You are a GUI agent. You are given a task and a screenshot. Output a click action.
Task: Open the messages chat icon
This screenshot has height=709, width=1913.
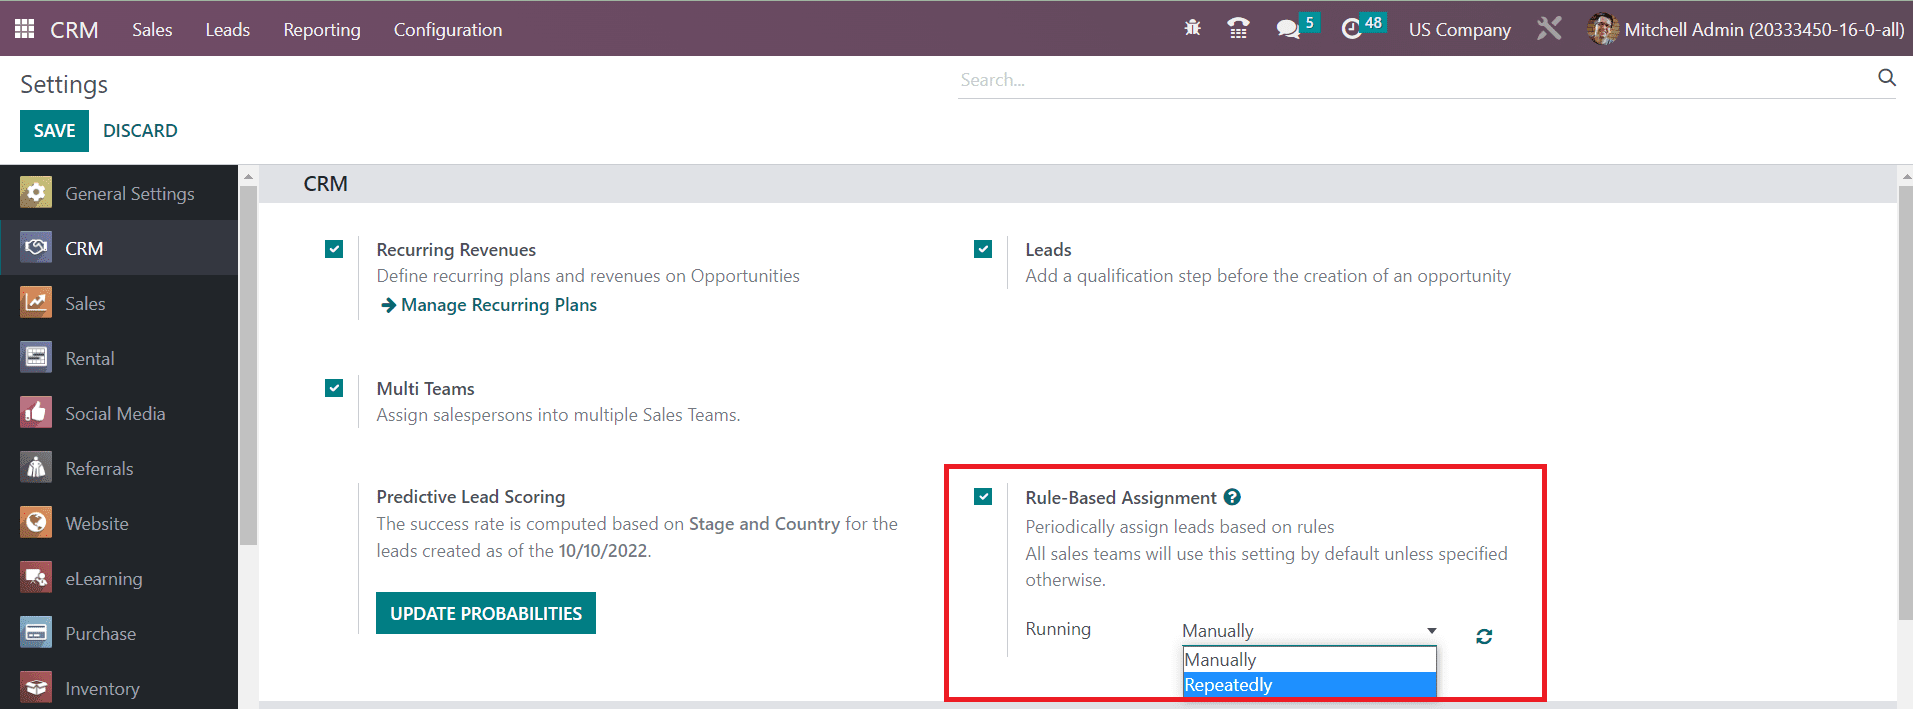coord(1288,29)
